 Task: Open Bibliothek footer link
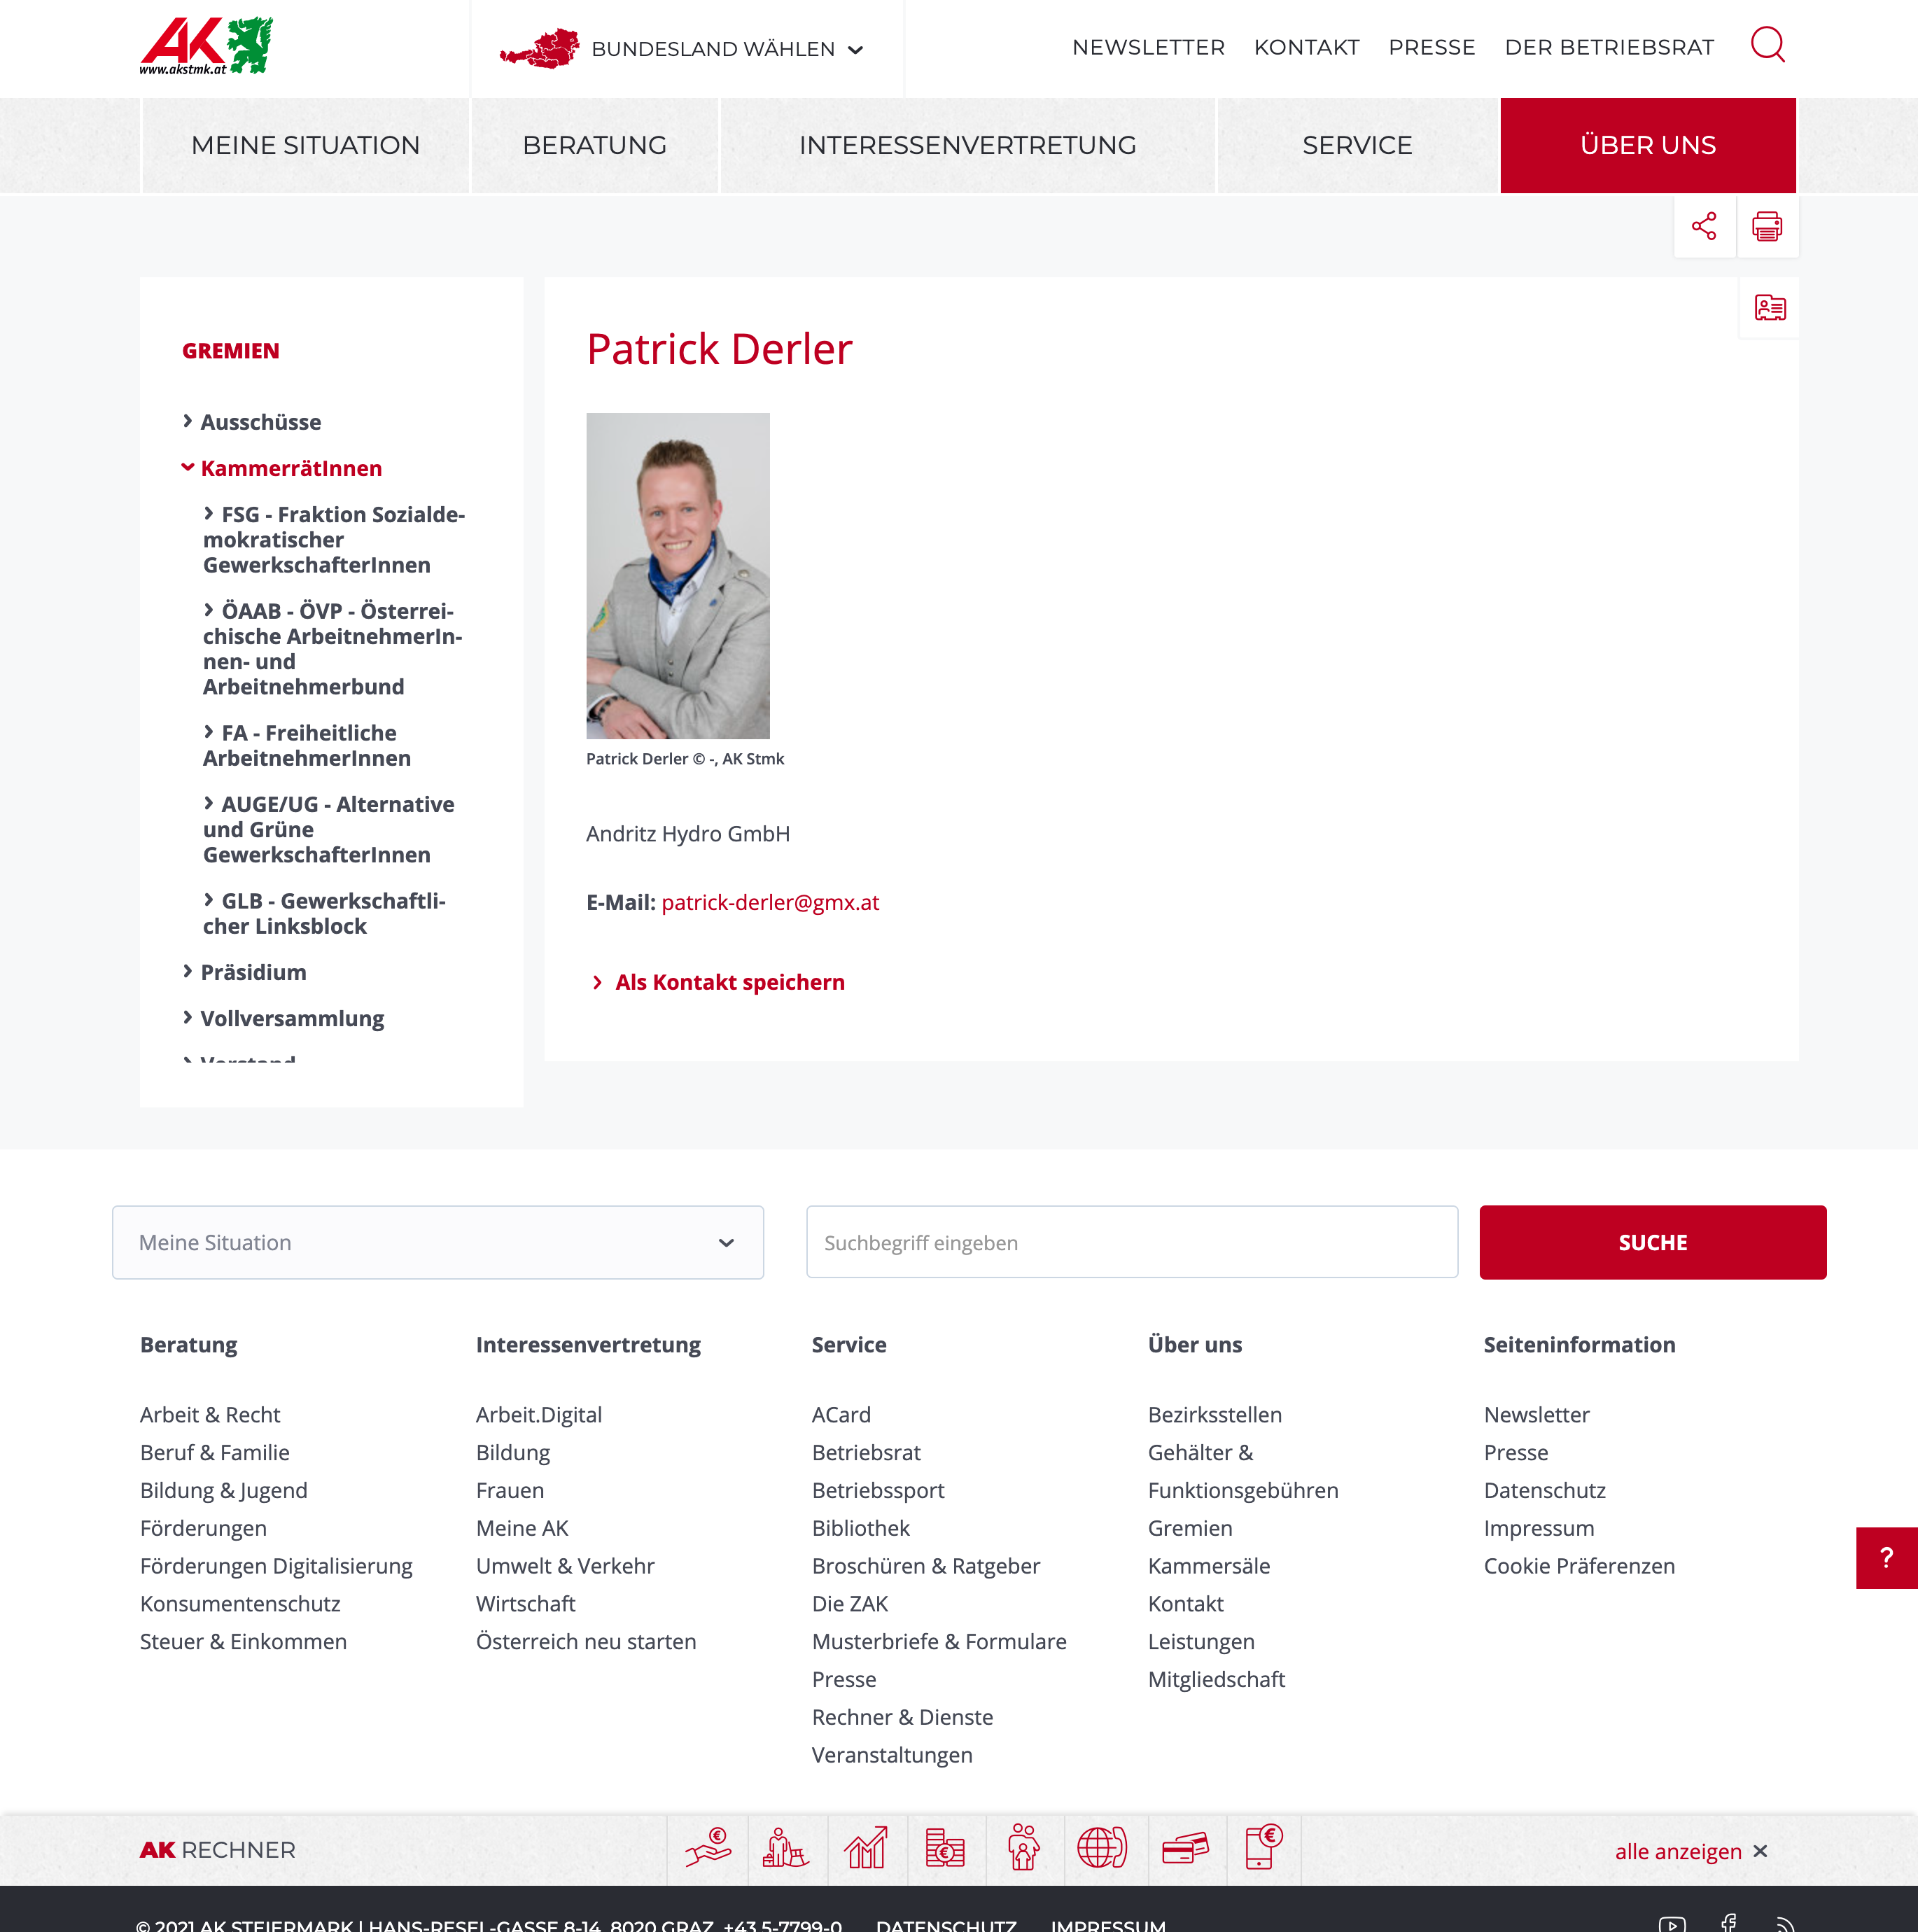click(860, 1528)
